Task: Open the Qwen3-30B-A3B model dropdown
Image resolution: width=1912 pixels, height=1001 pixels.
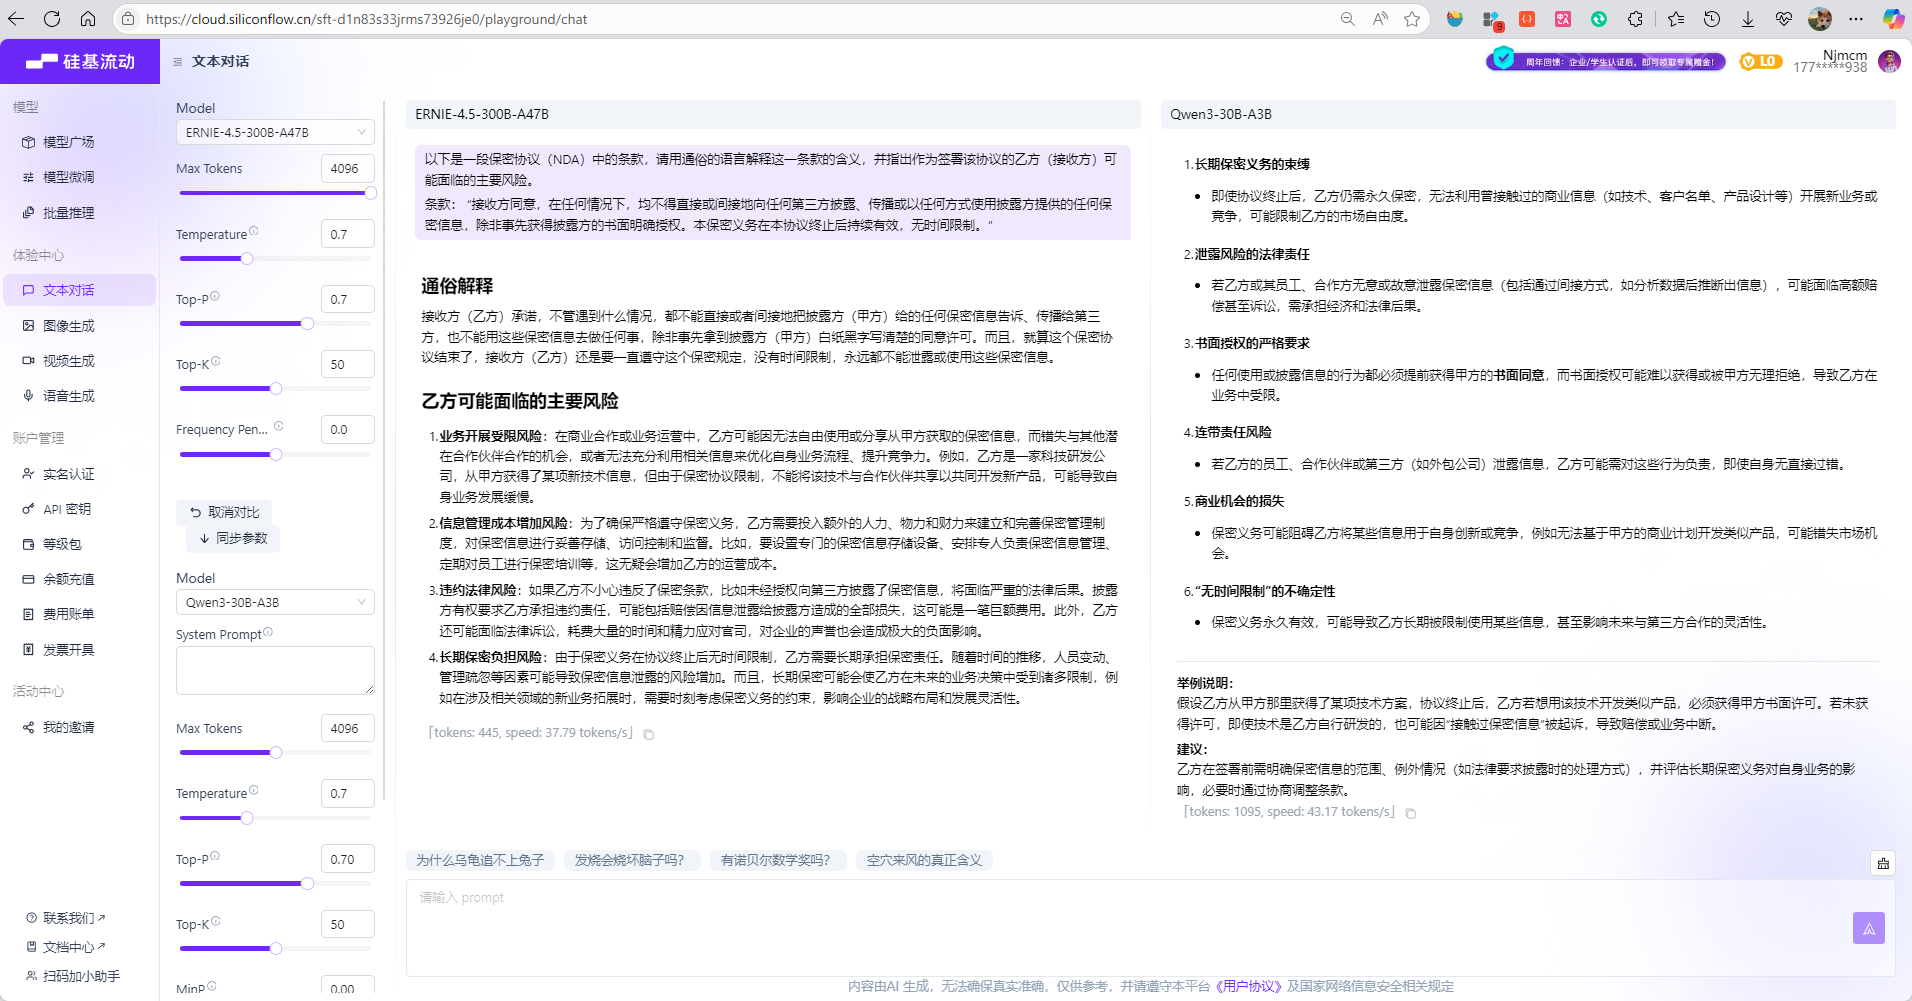Action: coord(275,602)
